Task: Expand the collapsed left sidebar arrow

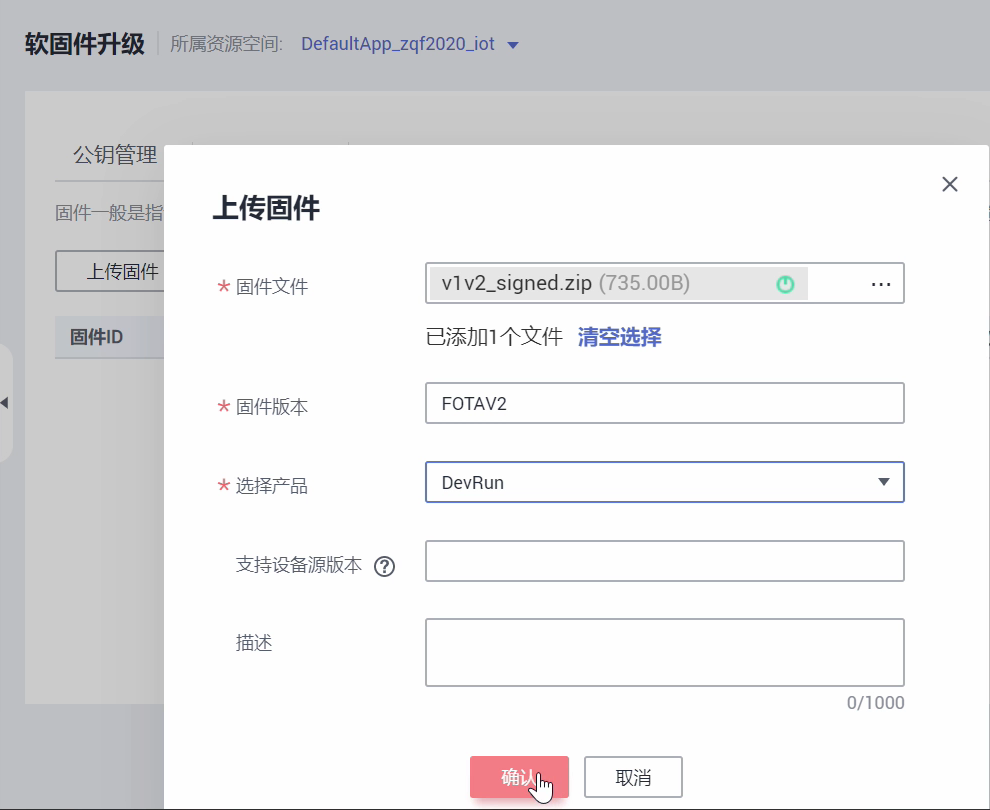Action: [x=4, y=402]
